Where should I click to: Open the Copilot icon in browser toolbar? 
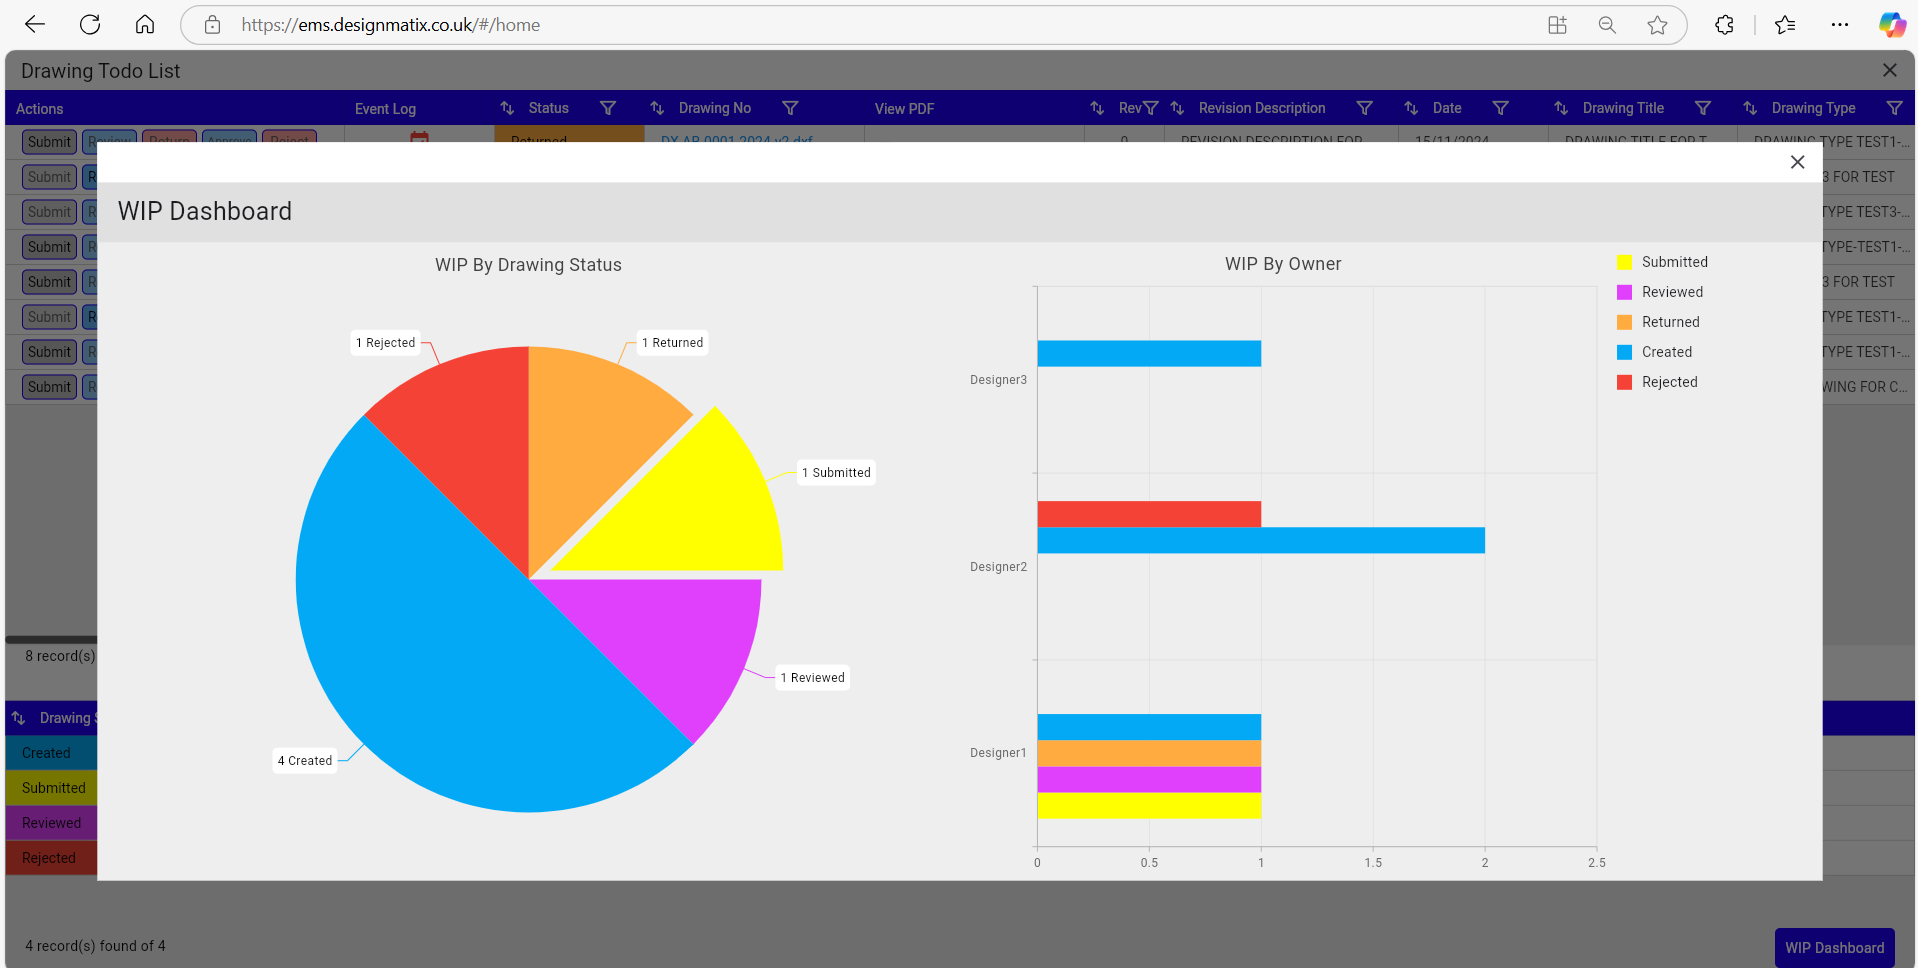coord(1891,25)
